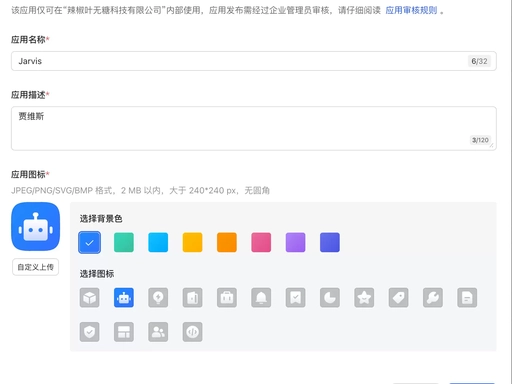Focus the 应用名称 field containing Jarvis
Screen dimensions: 512x384
click(254, 61)
